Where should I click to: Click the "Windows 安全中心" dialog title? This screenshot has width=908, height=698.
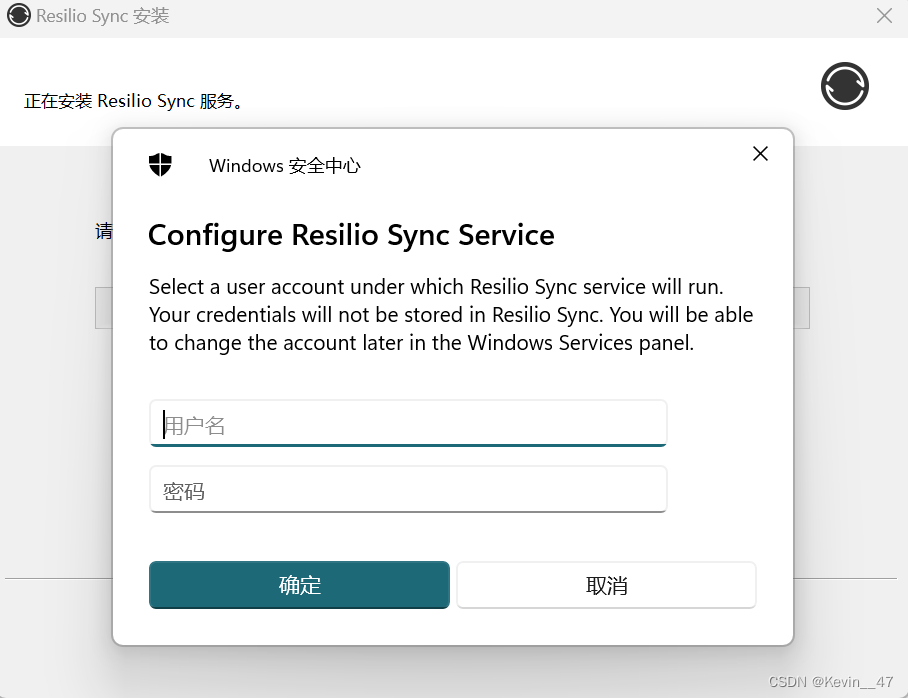[x=284, y=166]
